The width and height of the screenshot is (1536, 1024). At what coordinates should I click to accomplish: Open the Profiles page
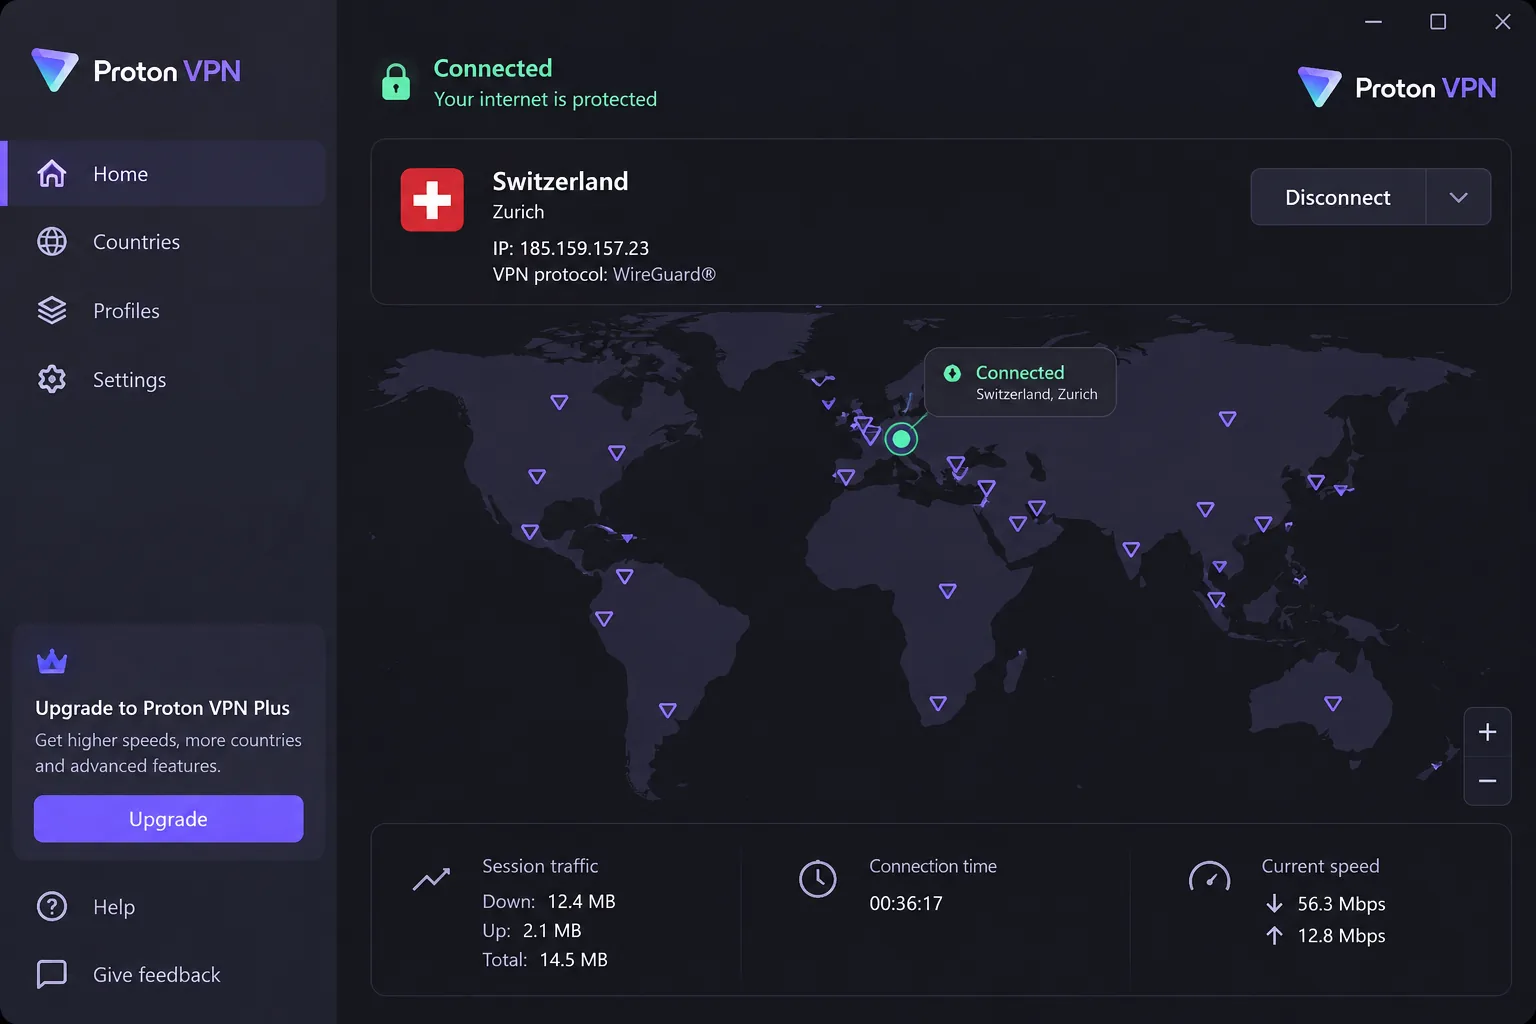tap(164, 311)
